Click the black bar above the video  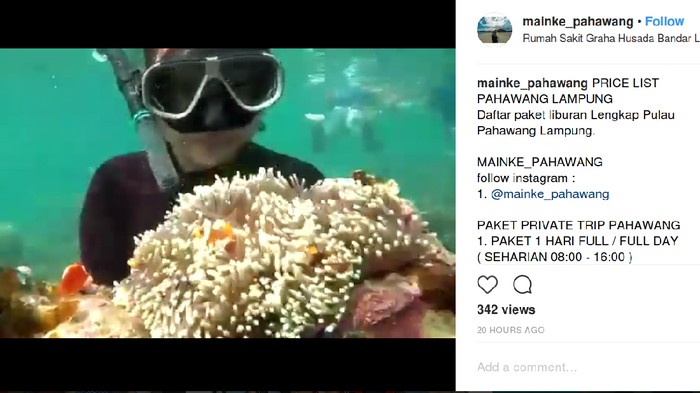click(x=228, y=24)
